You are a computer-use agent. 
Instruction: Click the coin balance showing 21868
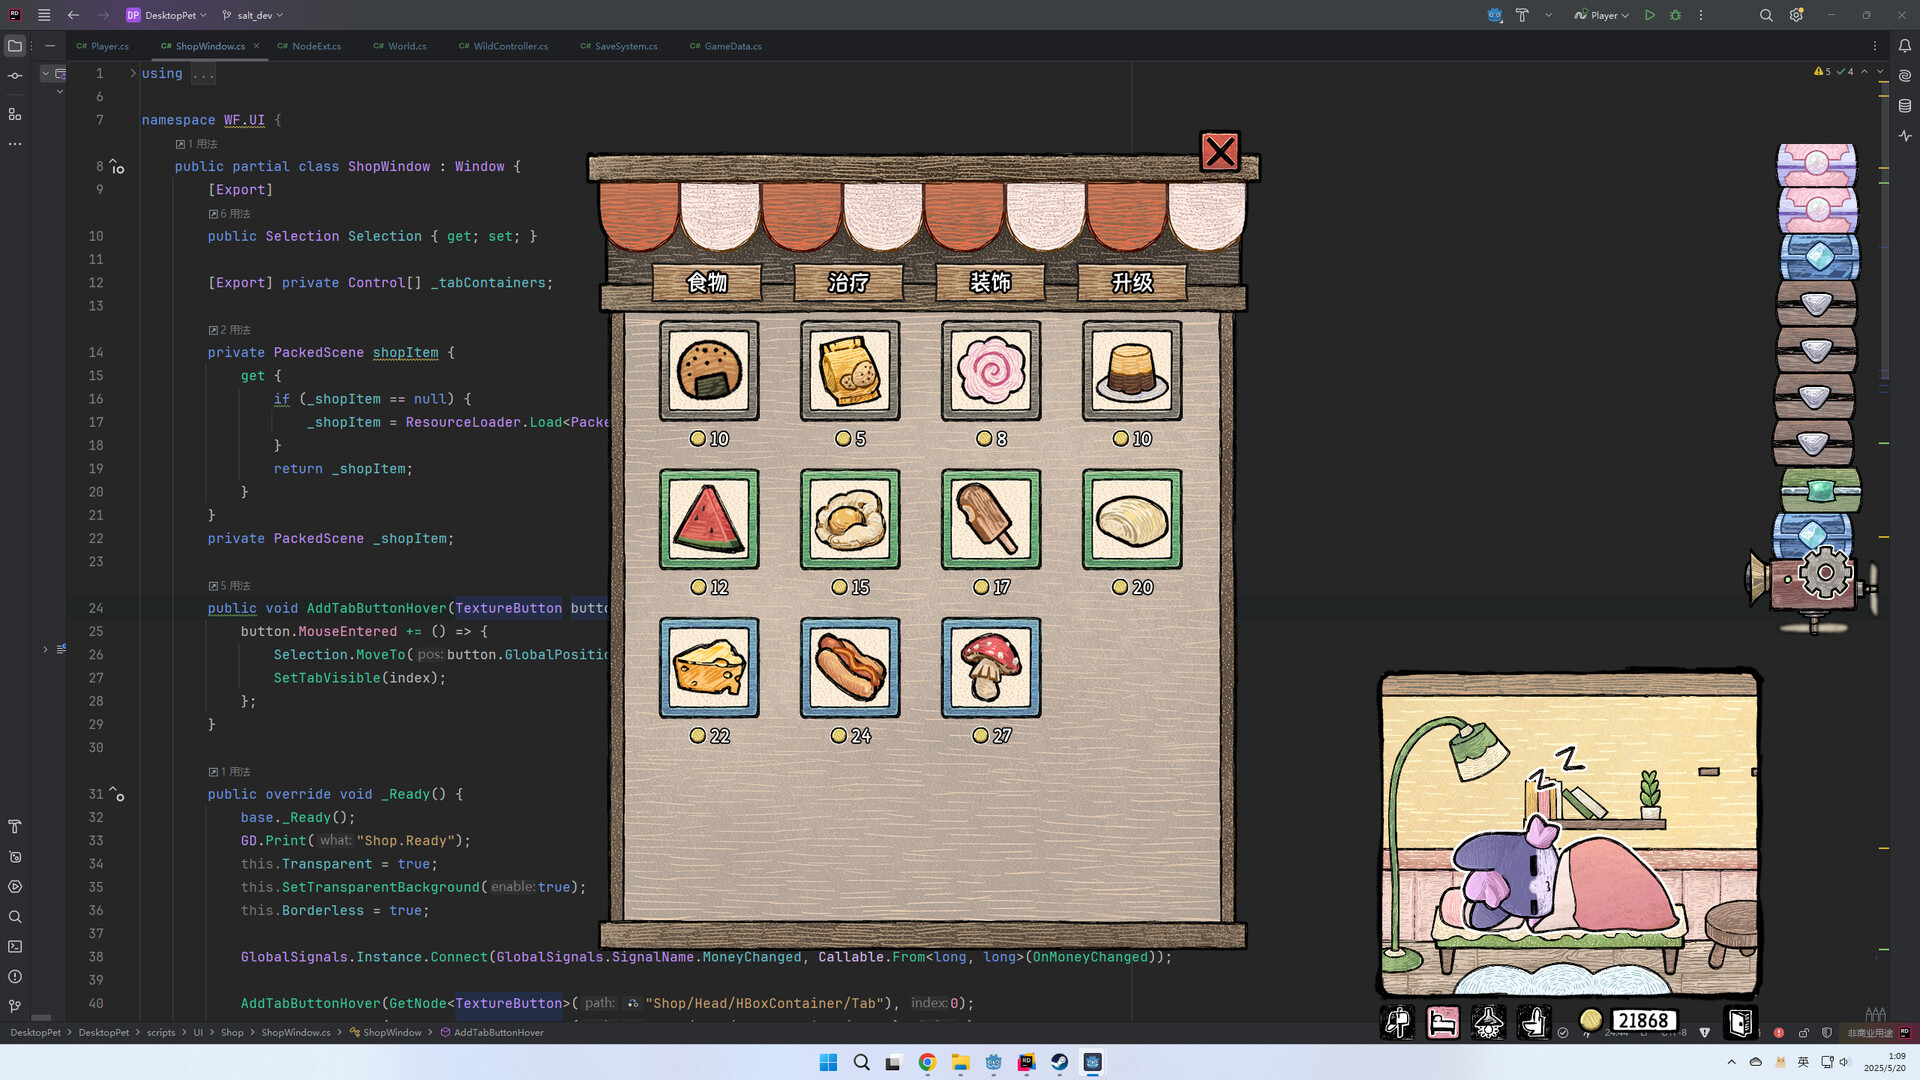click(x=1643, y=1021)
